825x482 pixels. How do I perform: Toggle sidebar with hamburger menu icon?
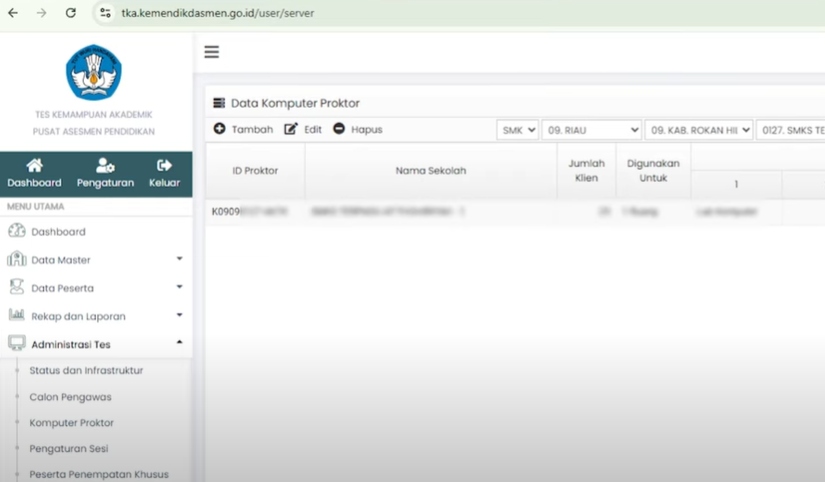[212, 52]
